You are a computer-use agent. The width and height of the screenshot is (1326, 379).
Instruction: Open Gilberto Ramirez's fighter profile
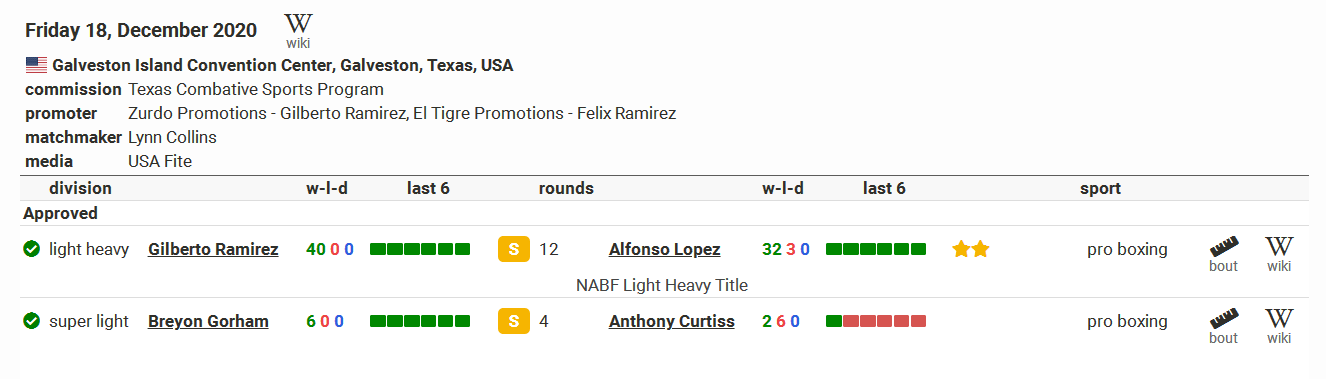pos(213,249)
